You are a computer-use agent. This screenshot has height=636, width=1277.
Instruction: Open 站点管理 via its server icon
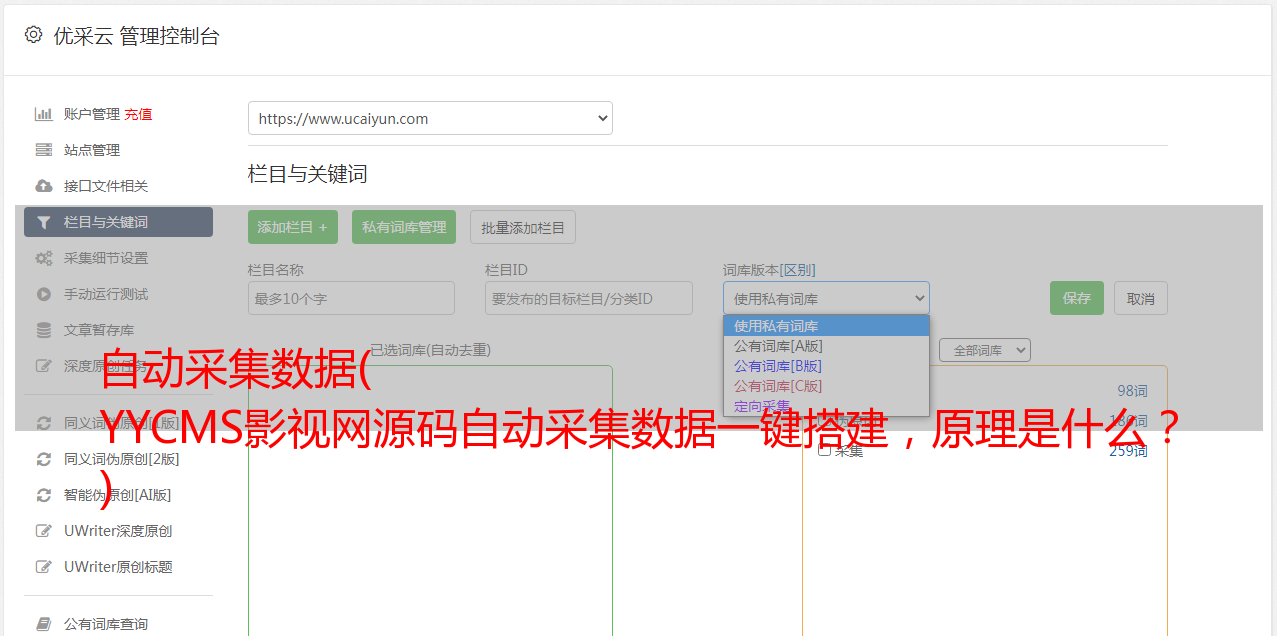pos(44,150)
